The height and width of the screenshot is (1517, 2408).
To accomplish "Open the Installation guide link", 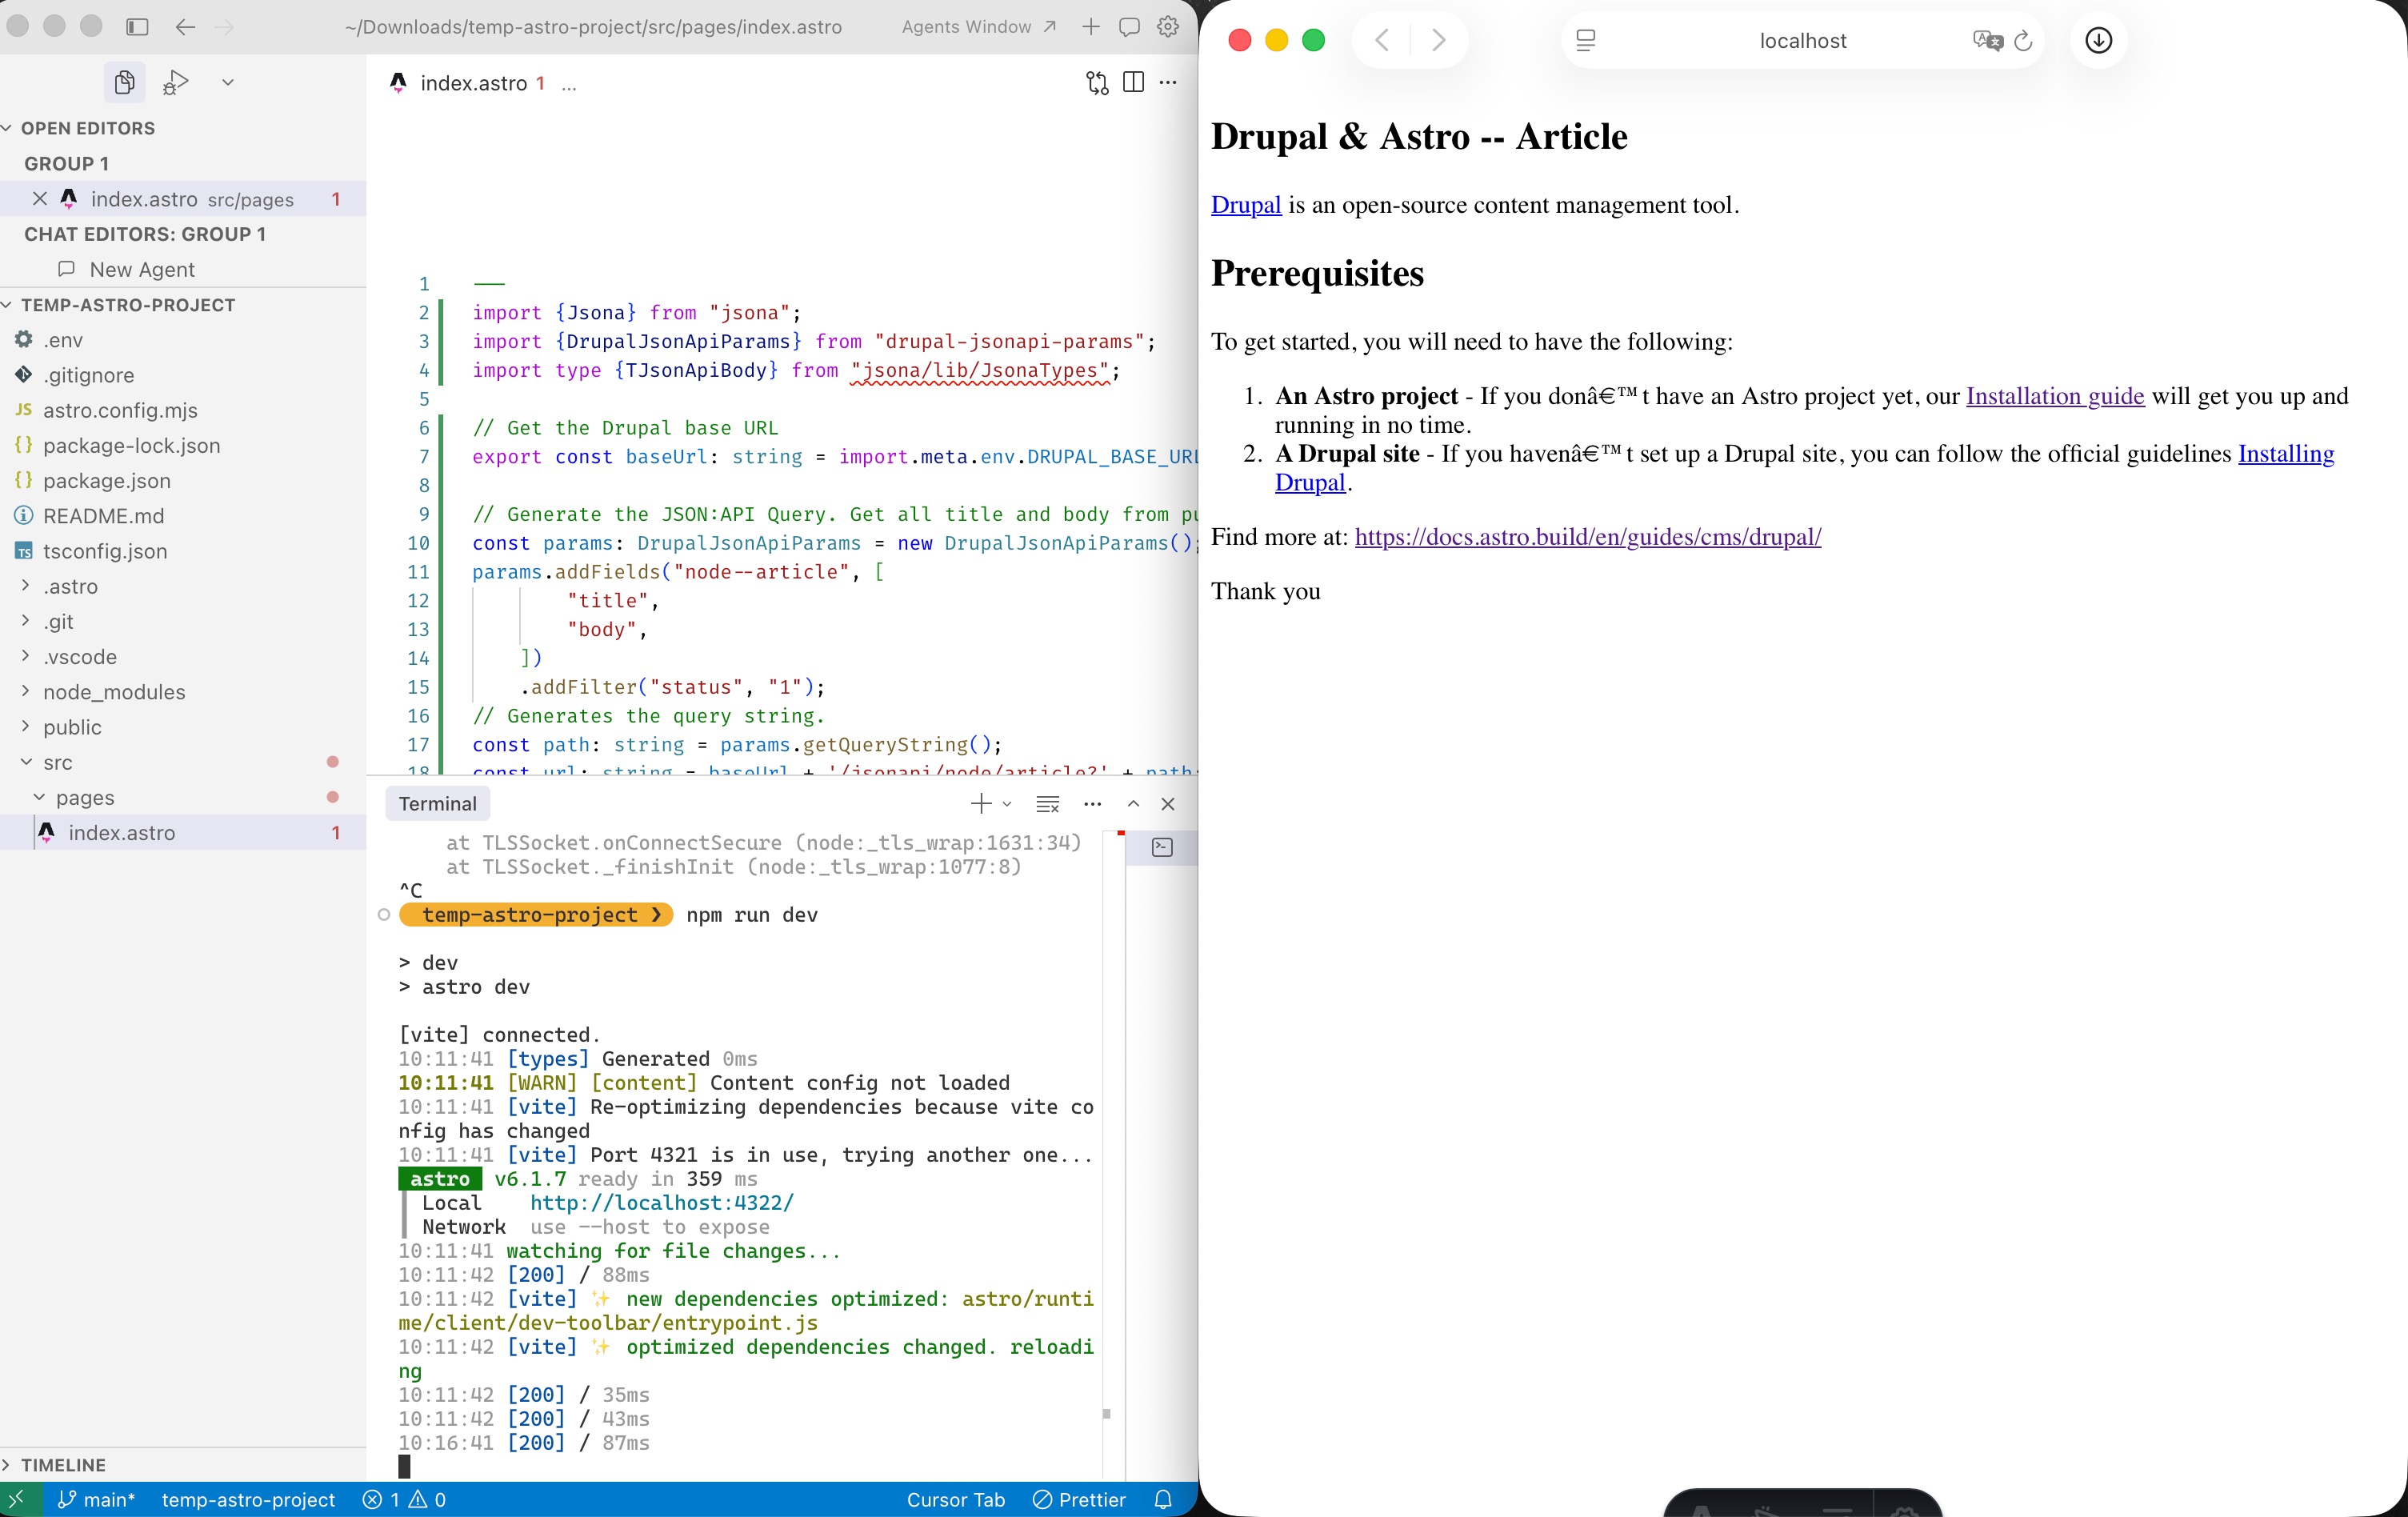I will pos(2054,396).
